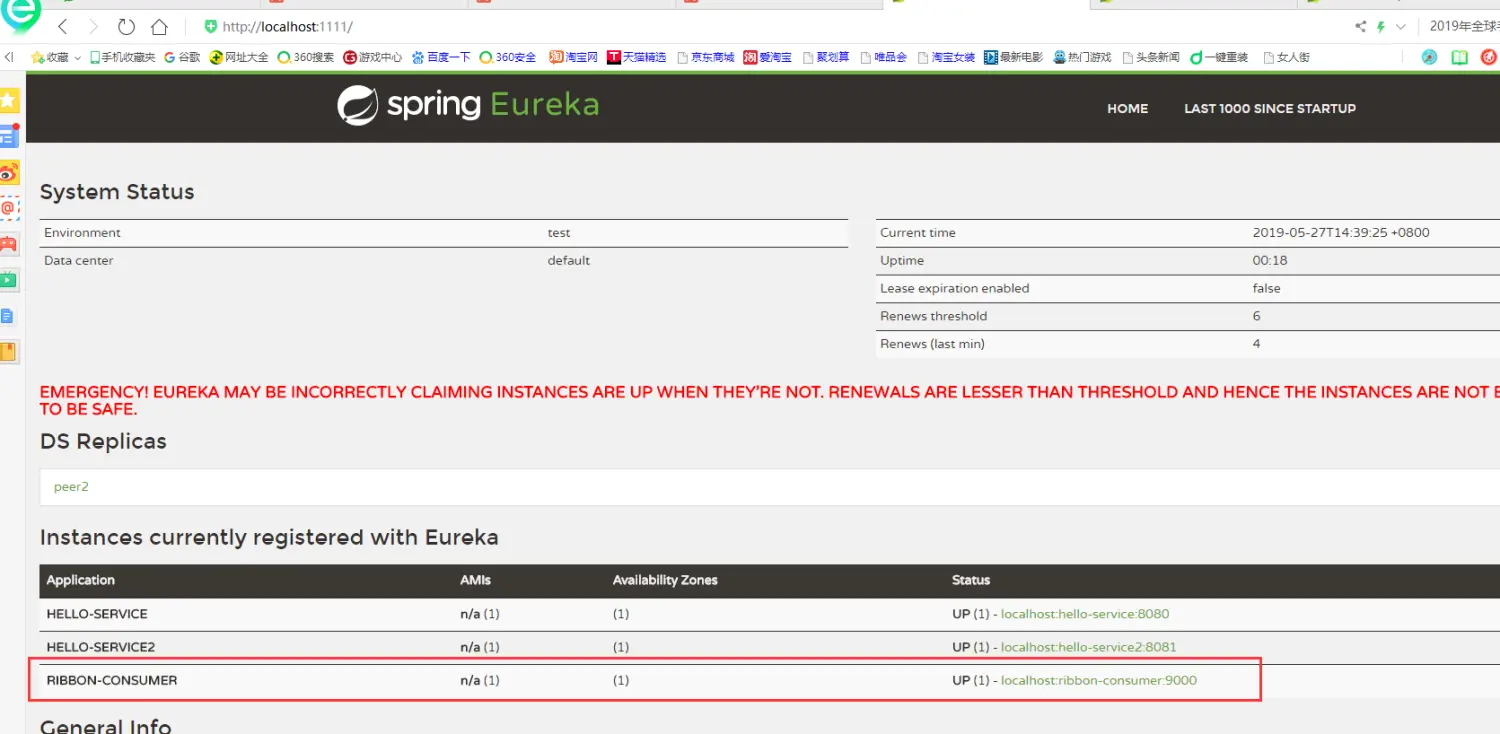Click the share icon near address bar
The height and width of the screenshot is (734, 1500).
(1360, 27)
